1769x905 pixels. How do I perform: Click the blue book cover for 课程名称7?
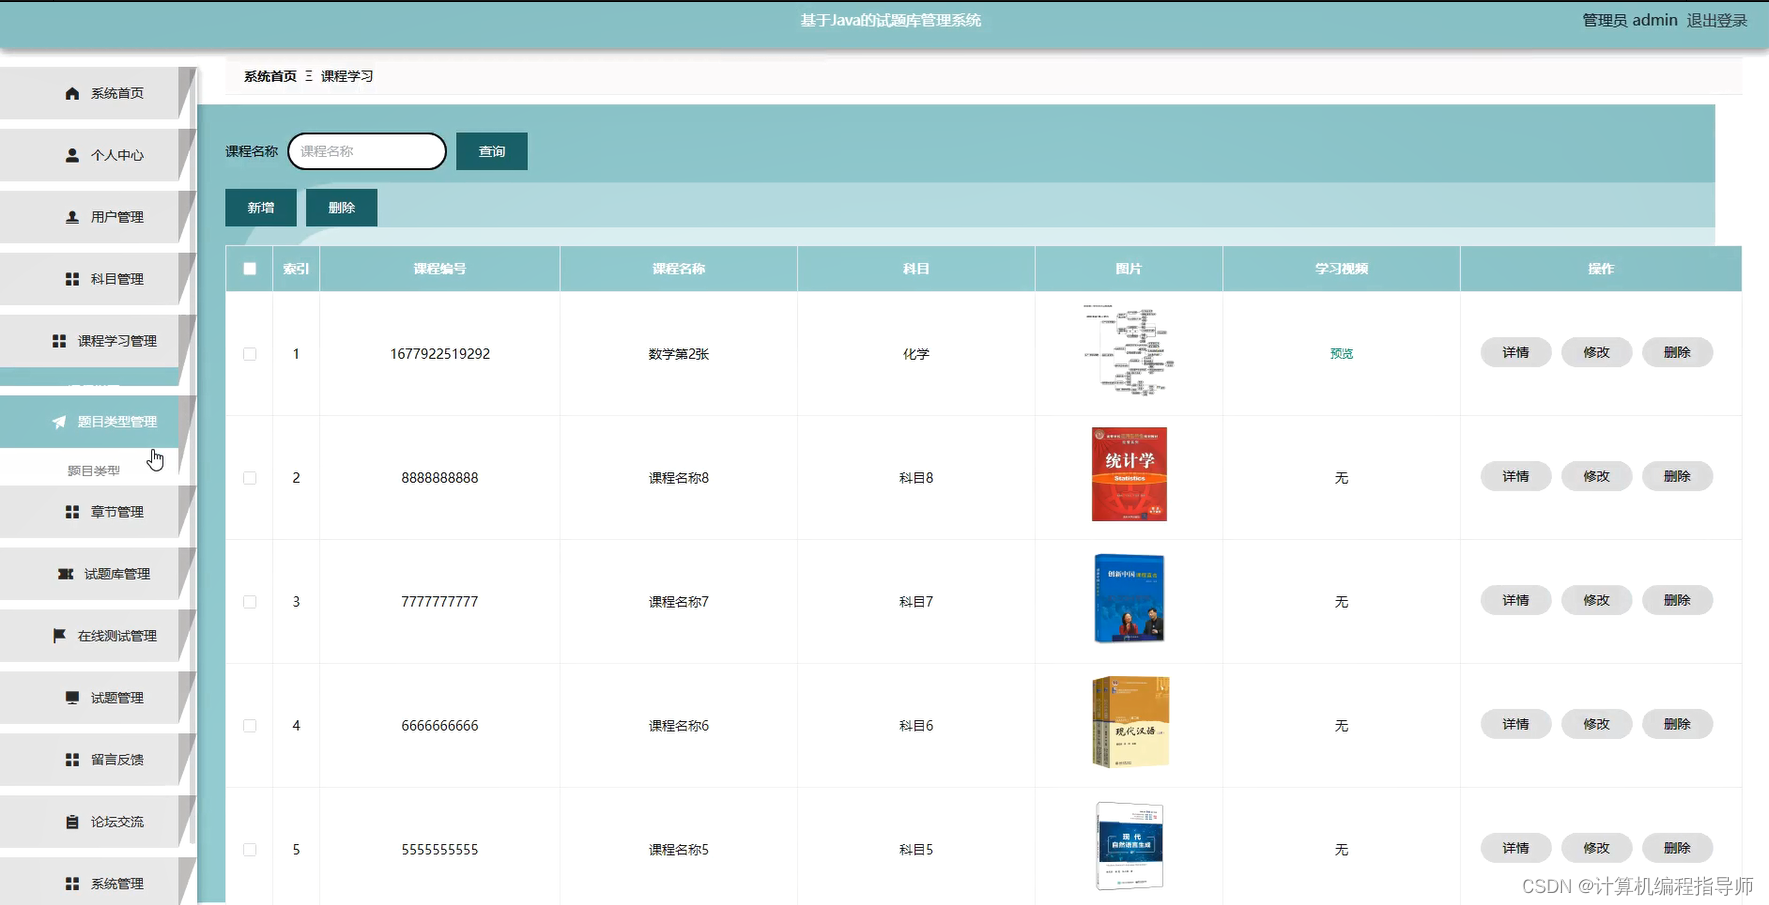(1129, 598)
